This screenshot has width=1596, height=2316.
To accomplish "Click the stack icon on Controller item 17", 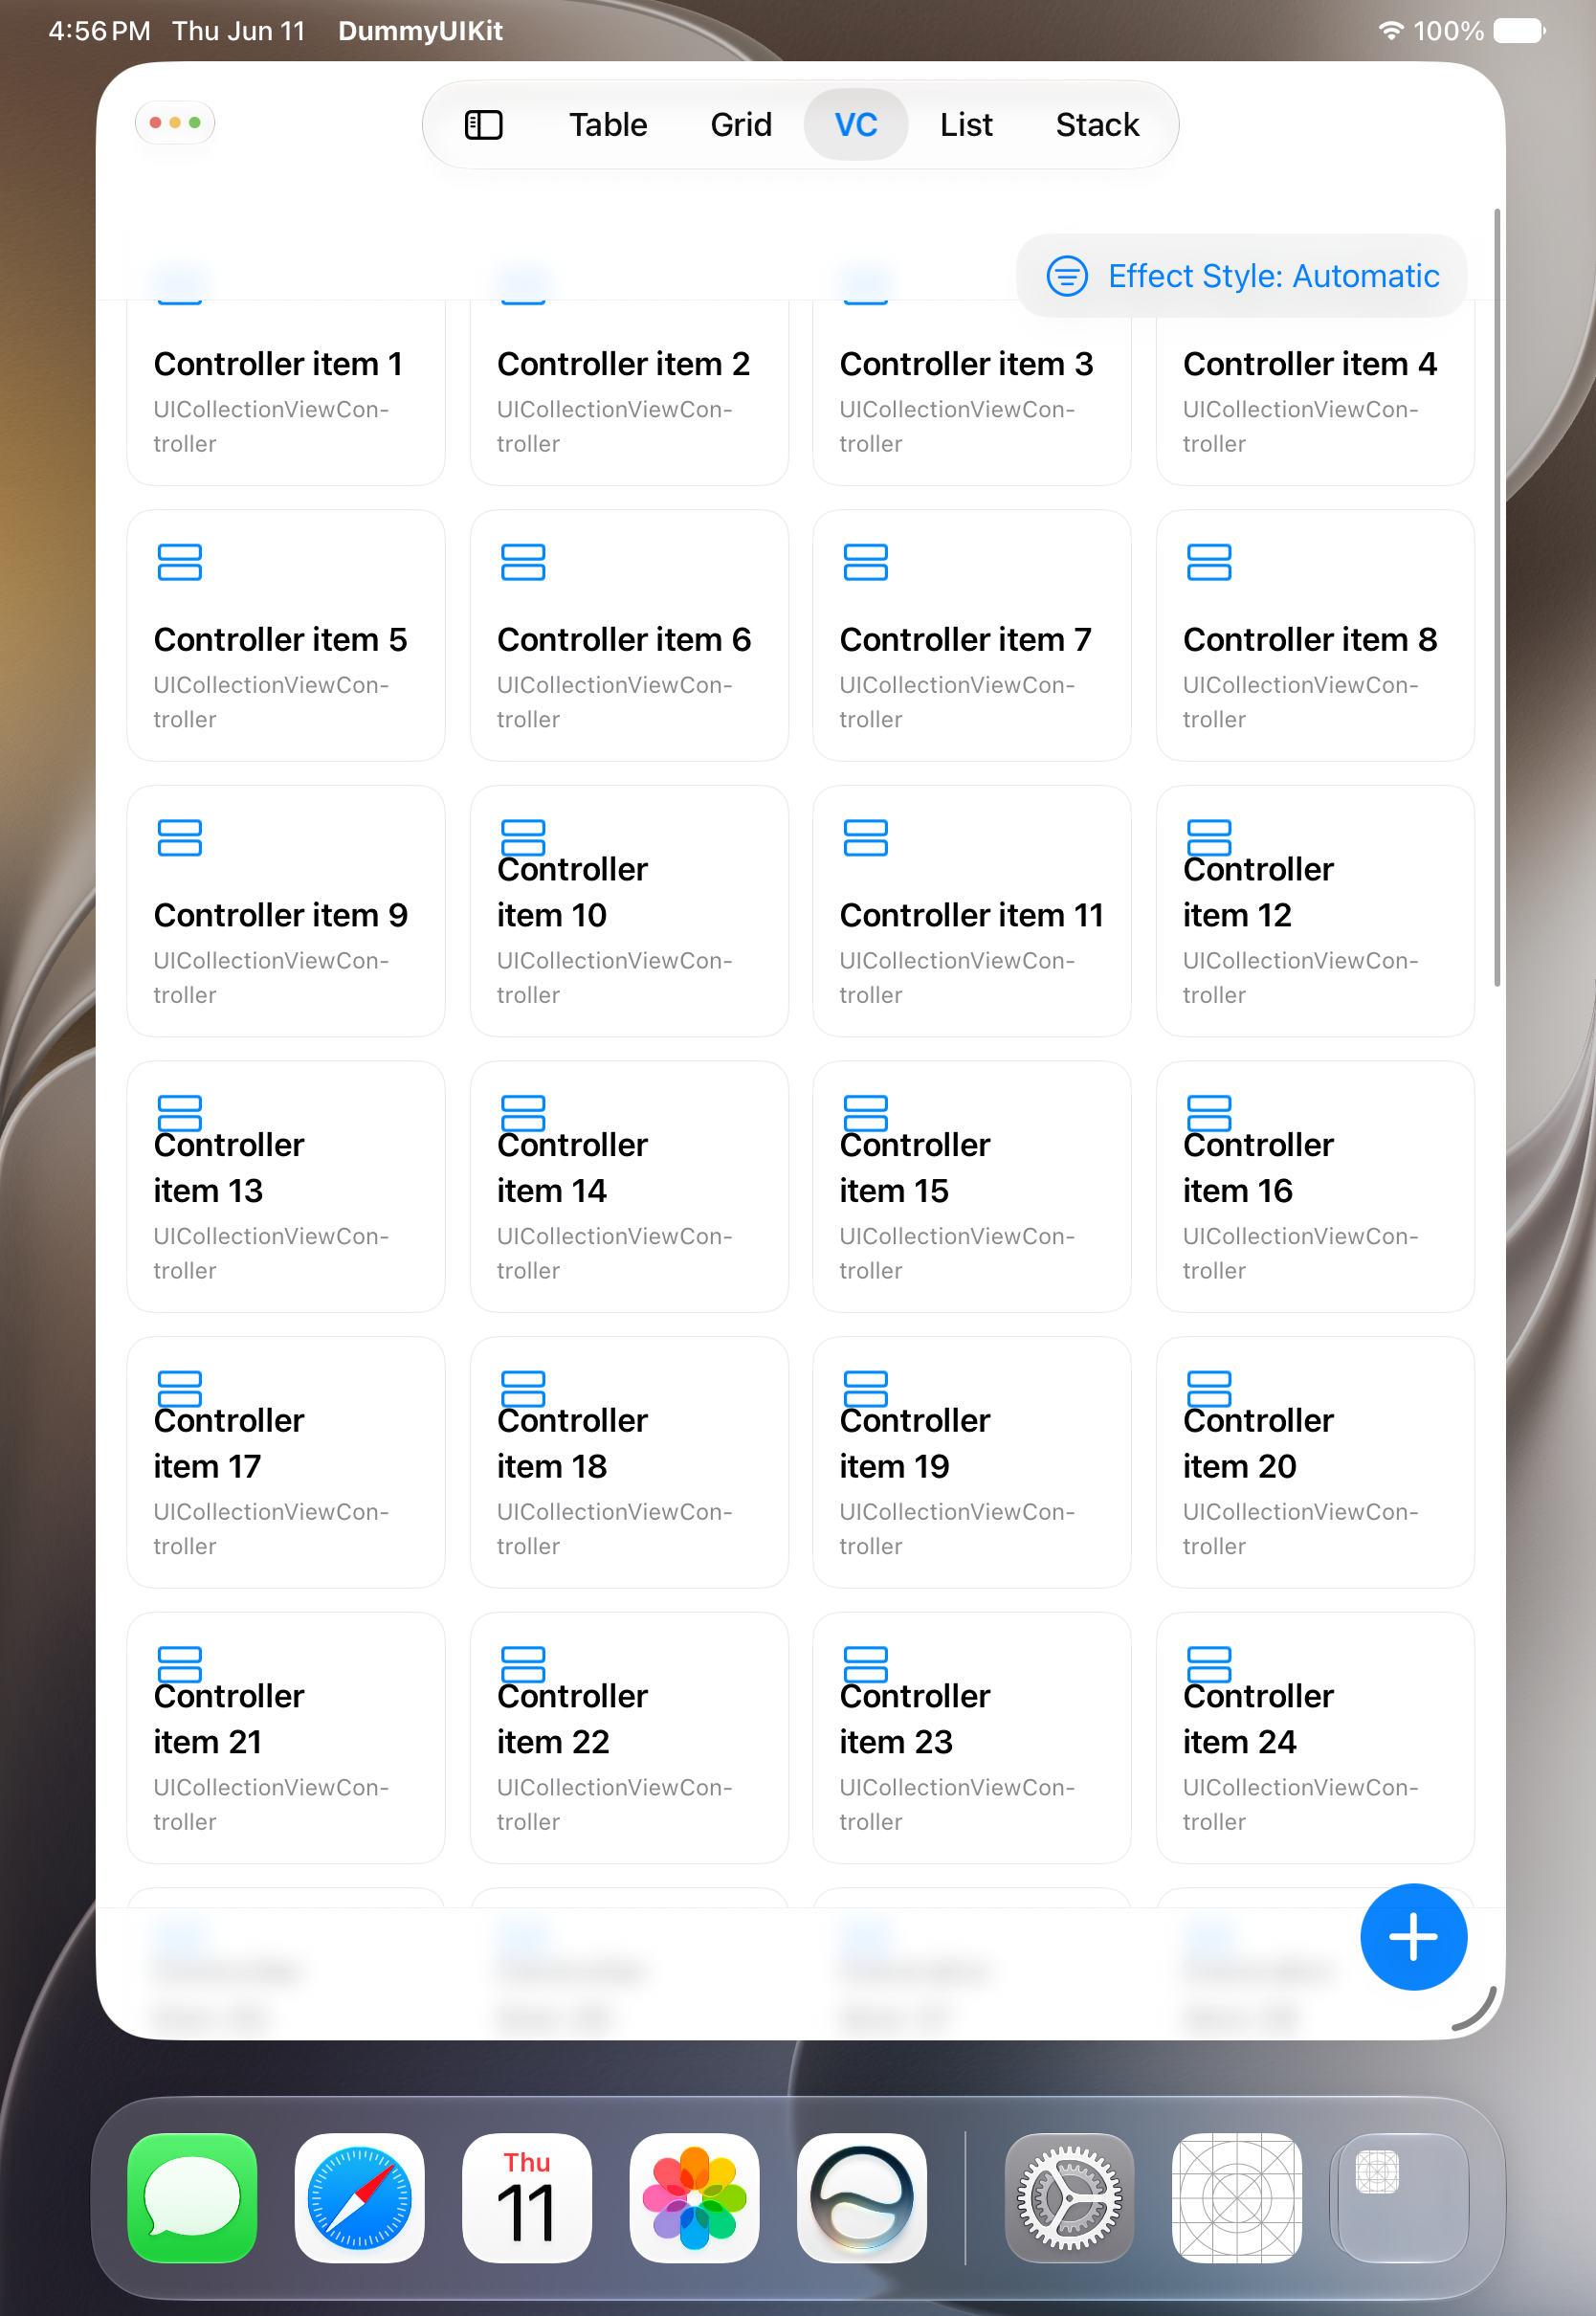I will [x=180, y=1389].
